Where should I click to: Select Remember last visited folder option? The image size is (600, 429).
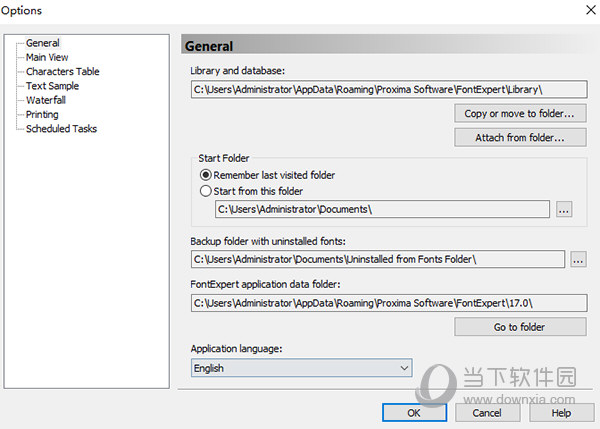(267, 175)
